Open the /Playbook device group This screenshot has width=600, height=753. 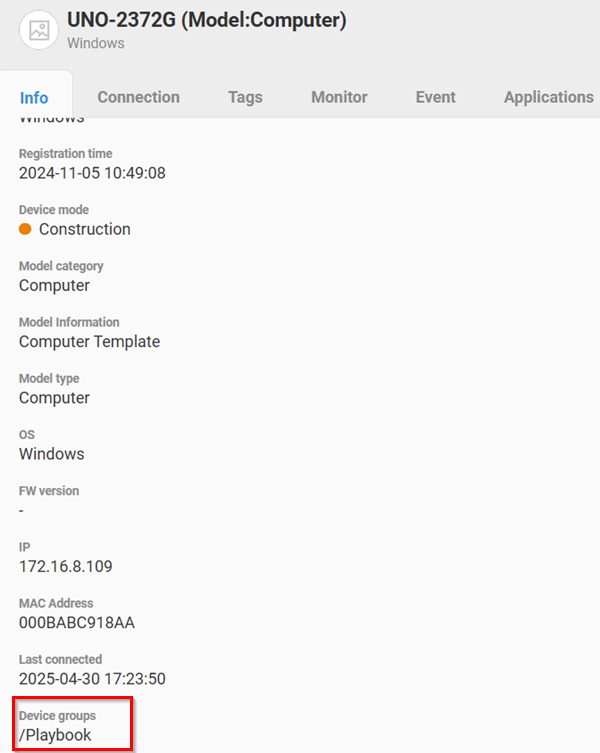[x=56, y=735]
